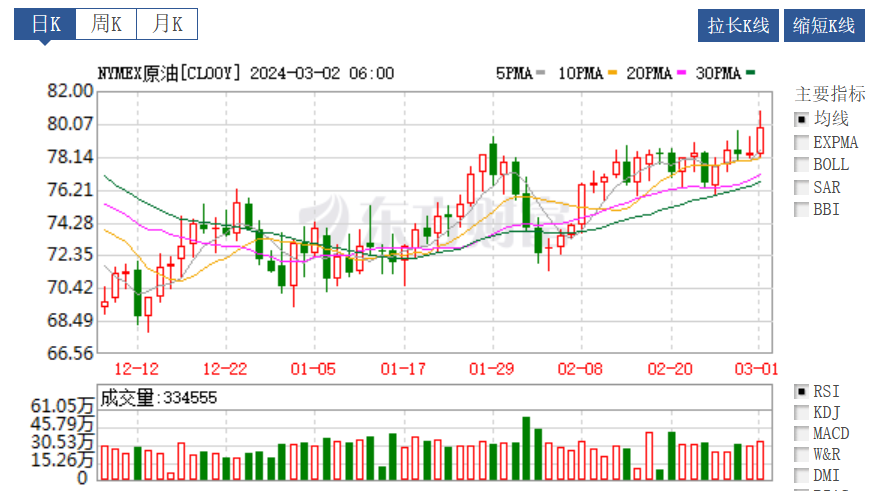Click the 12-22 date axis label
This screenshot has height=491, width=884.
225,369
